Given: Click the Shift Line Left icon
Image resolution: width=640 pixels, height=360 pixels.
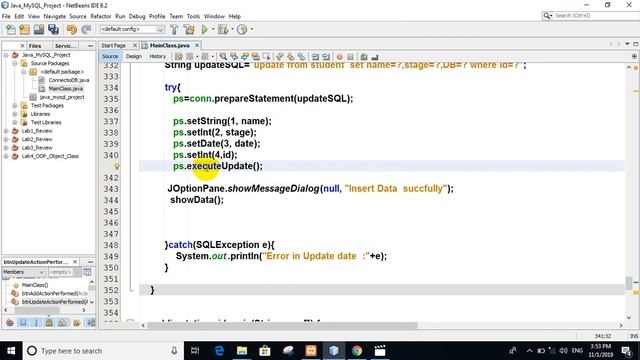Looking at the screenshot, I should (x=315, y=56).
